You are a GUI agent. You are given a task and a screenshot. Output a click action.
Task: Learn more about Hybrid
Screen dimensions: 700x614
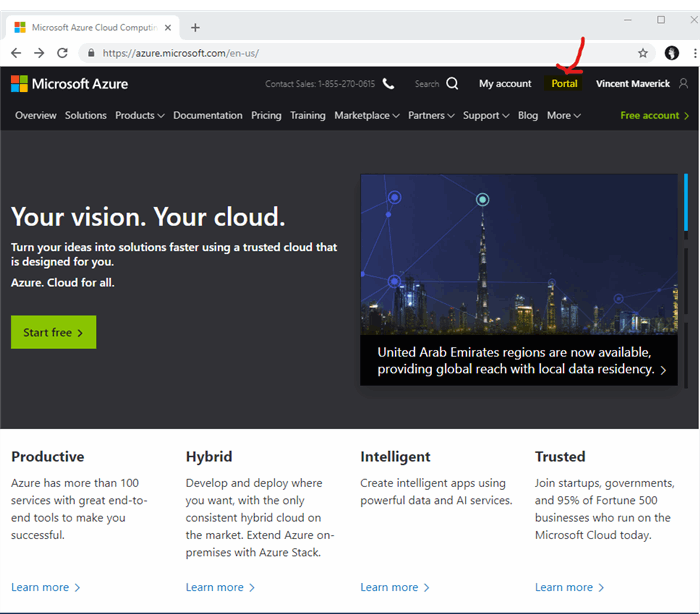(220, 587)
